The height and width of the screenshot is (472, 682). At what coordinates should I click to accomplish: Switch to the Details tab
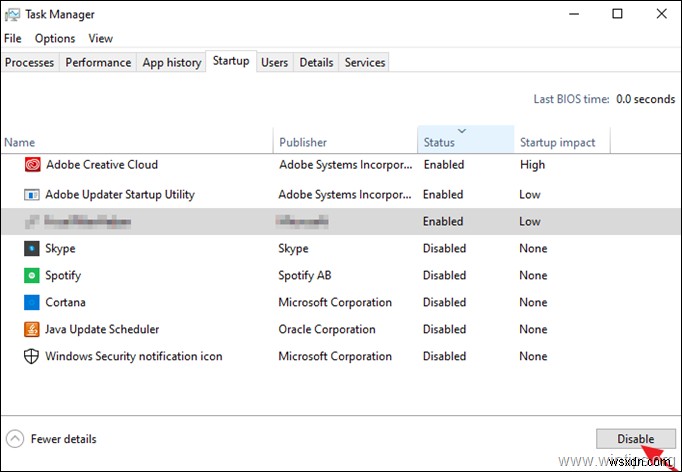pyautogui.click(x=316, y=63)
